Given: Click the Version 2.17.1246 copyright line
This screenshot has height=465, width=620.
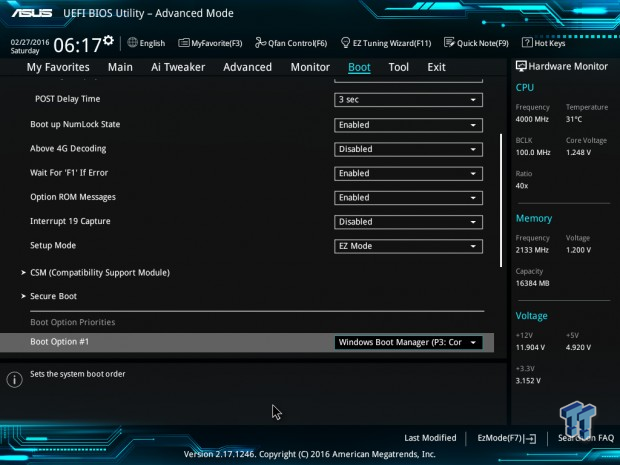Looking at the screenshot, I should [310, 454].
